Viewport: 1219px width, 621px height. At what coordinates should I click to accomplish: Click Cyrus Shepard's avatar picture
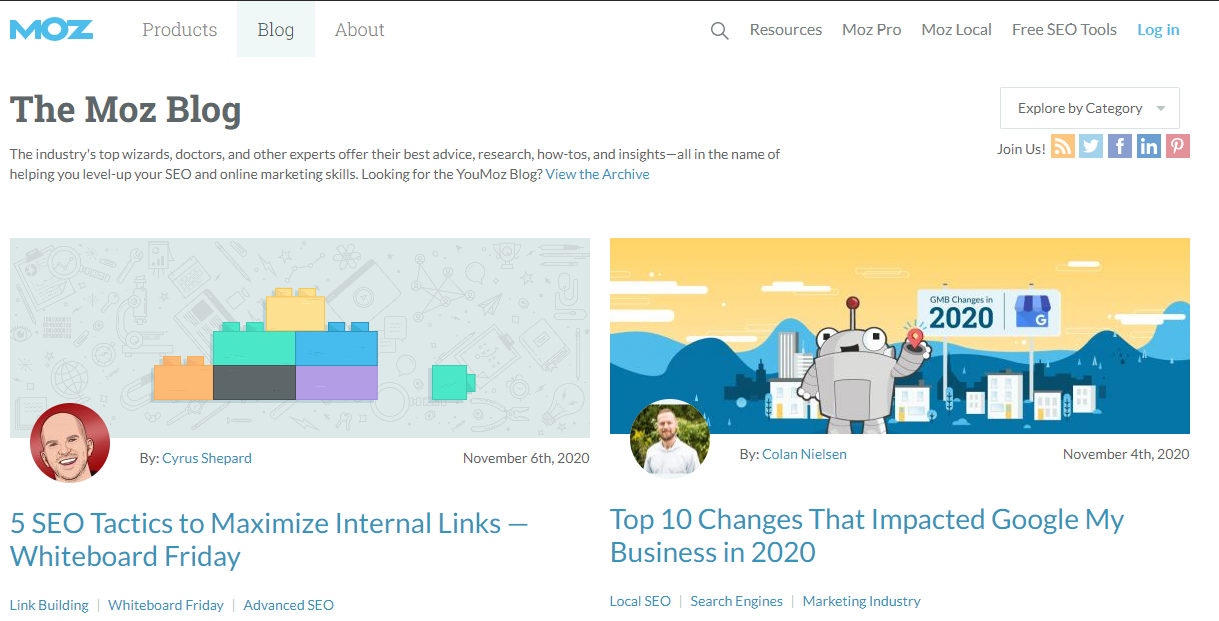[70, 444]
